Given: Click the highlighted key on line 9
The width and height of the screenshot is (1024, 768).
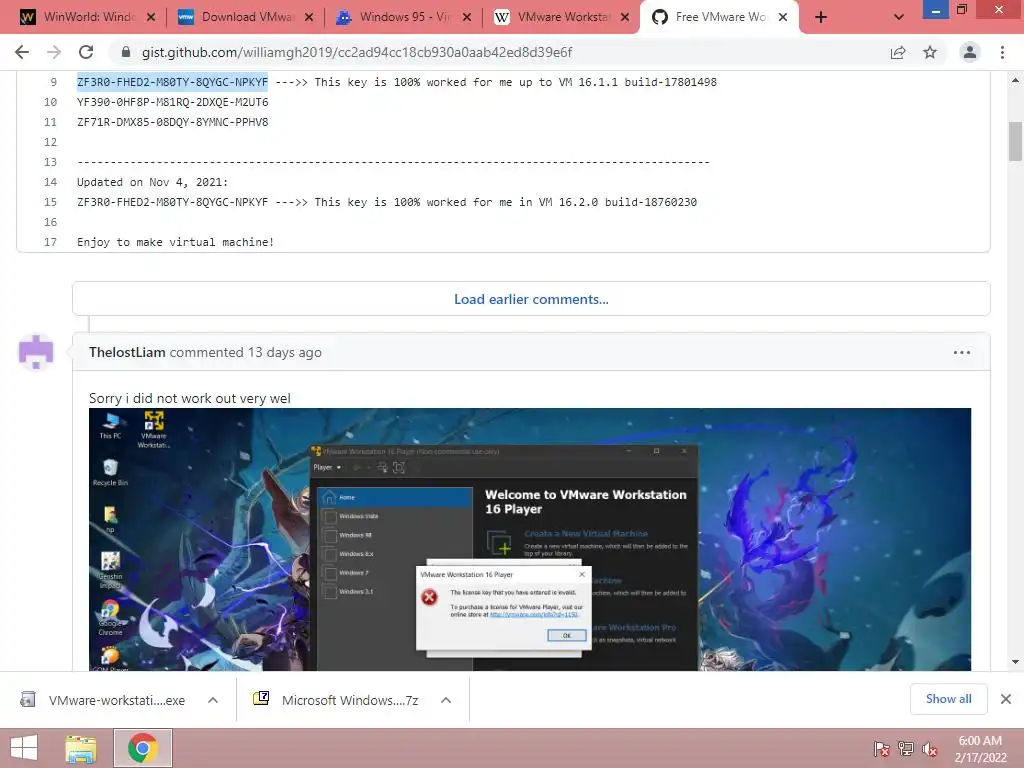Looking at the screenshot, I should [172, 82].
